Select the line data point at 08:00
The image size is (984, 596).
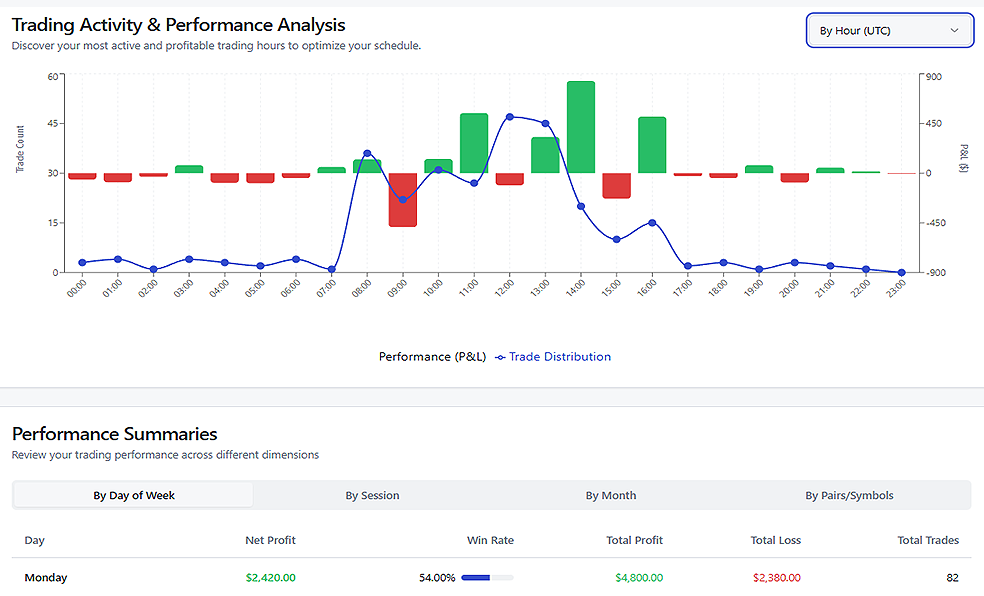367,154
